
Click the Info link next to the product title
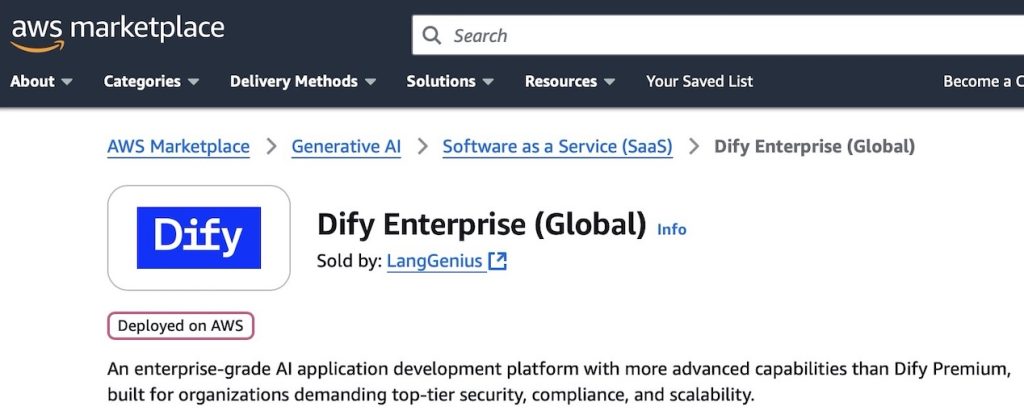click(x=671, y=229)
